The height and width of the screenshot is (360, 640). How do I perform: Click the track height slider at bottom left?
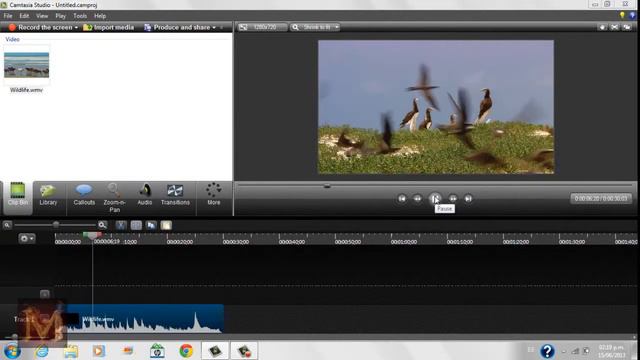coord(14,336)
